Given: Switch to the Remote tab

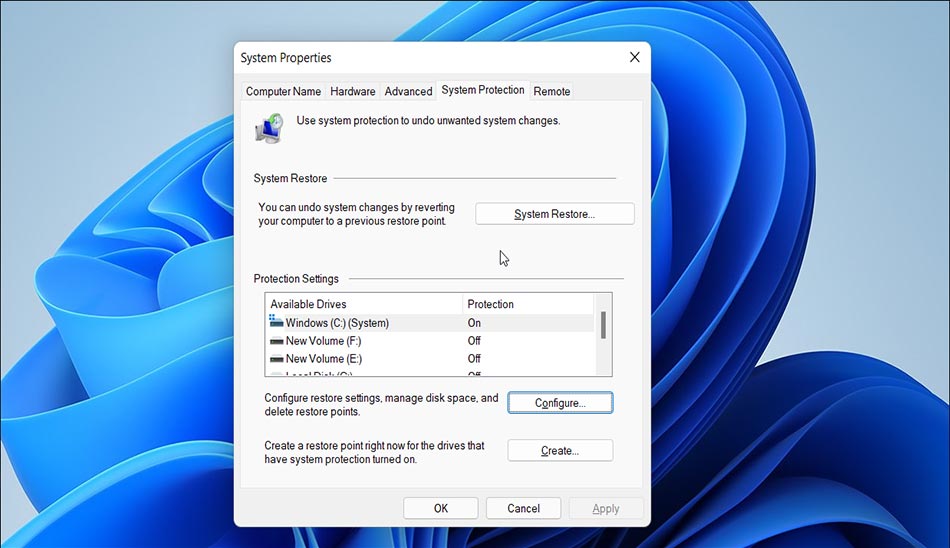Looking at the screenshot, I should coord(551,91).
